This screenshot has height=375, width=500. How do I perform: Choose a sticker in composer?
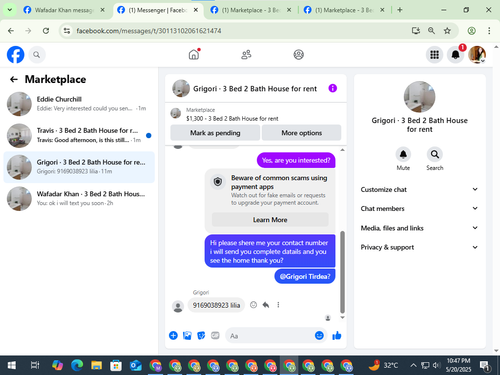(x=201, y=335)
